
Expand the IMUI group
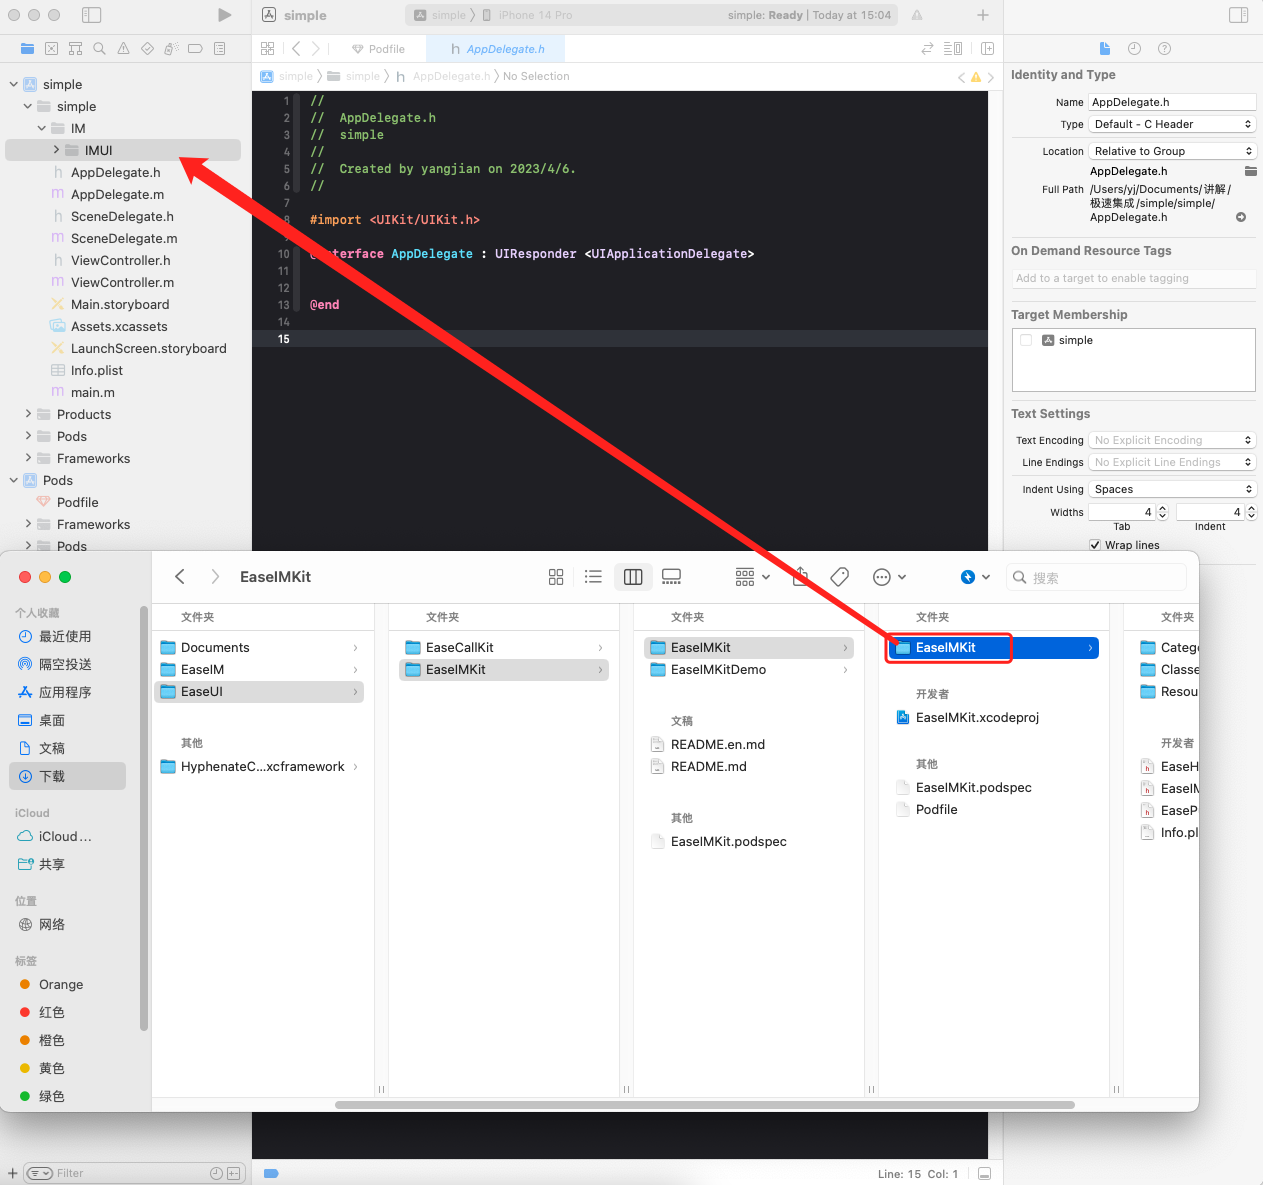tap(56, 150)
